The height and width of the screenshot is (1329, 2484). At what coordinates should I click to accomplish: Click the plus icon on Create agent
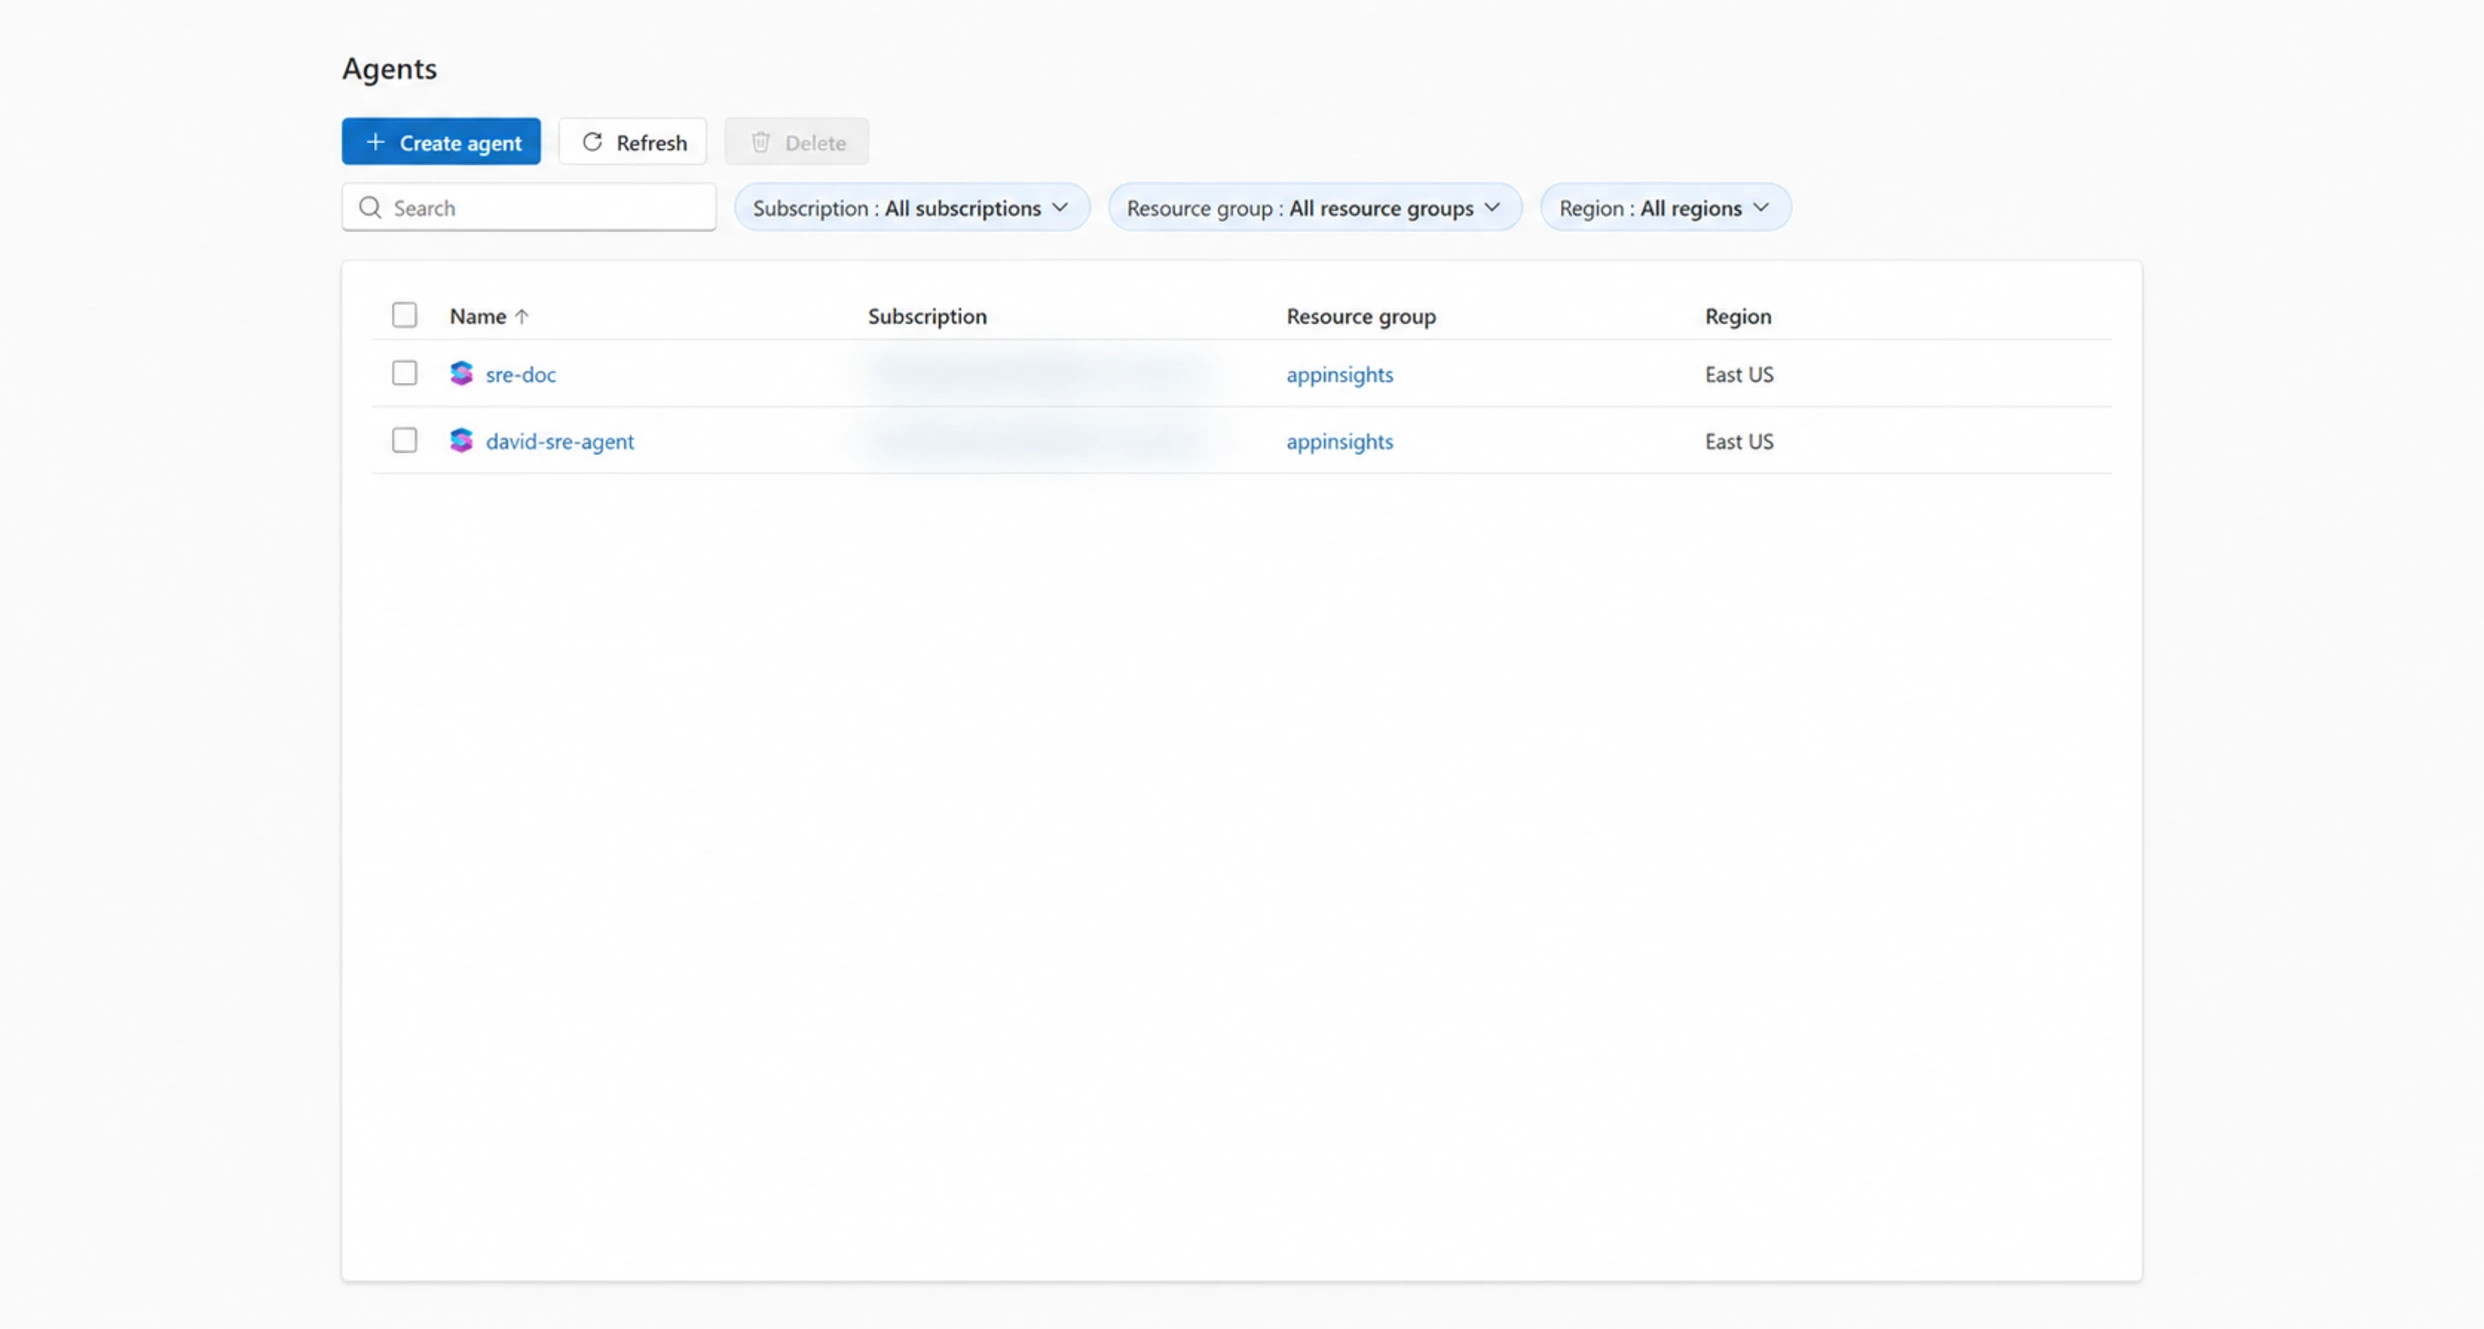(x=375, y=142)
